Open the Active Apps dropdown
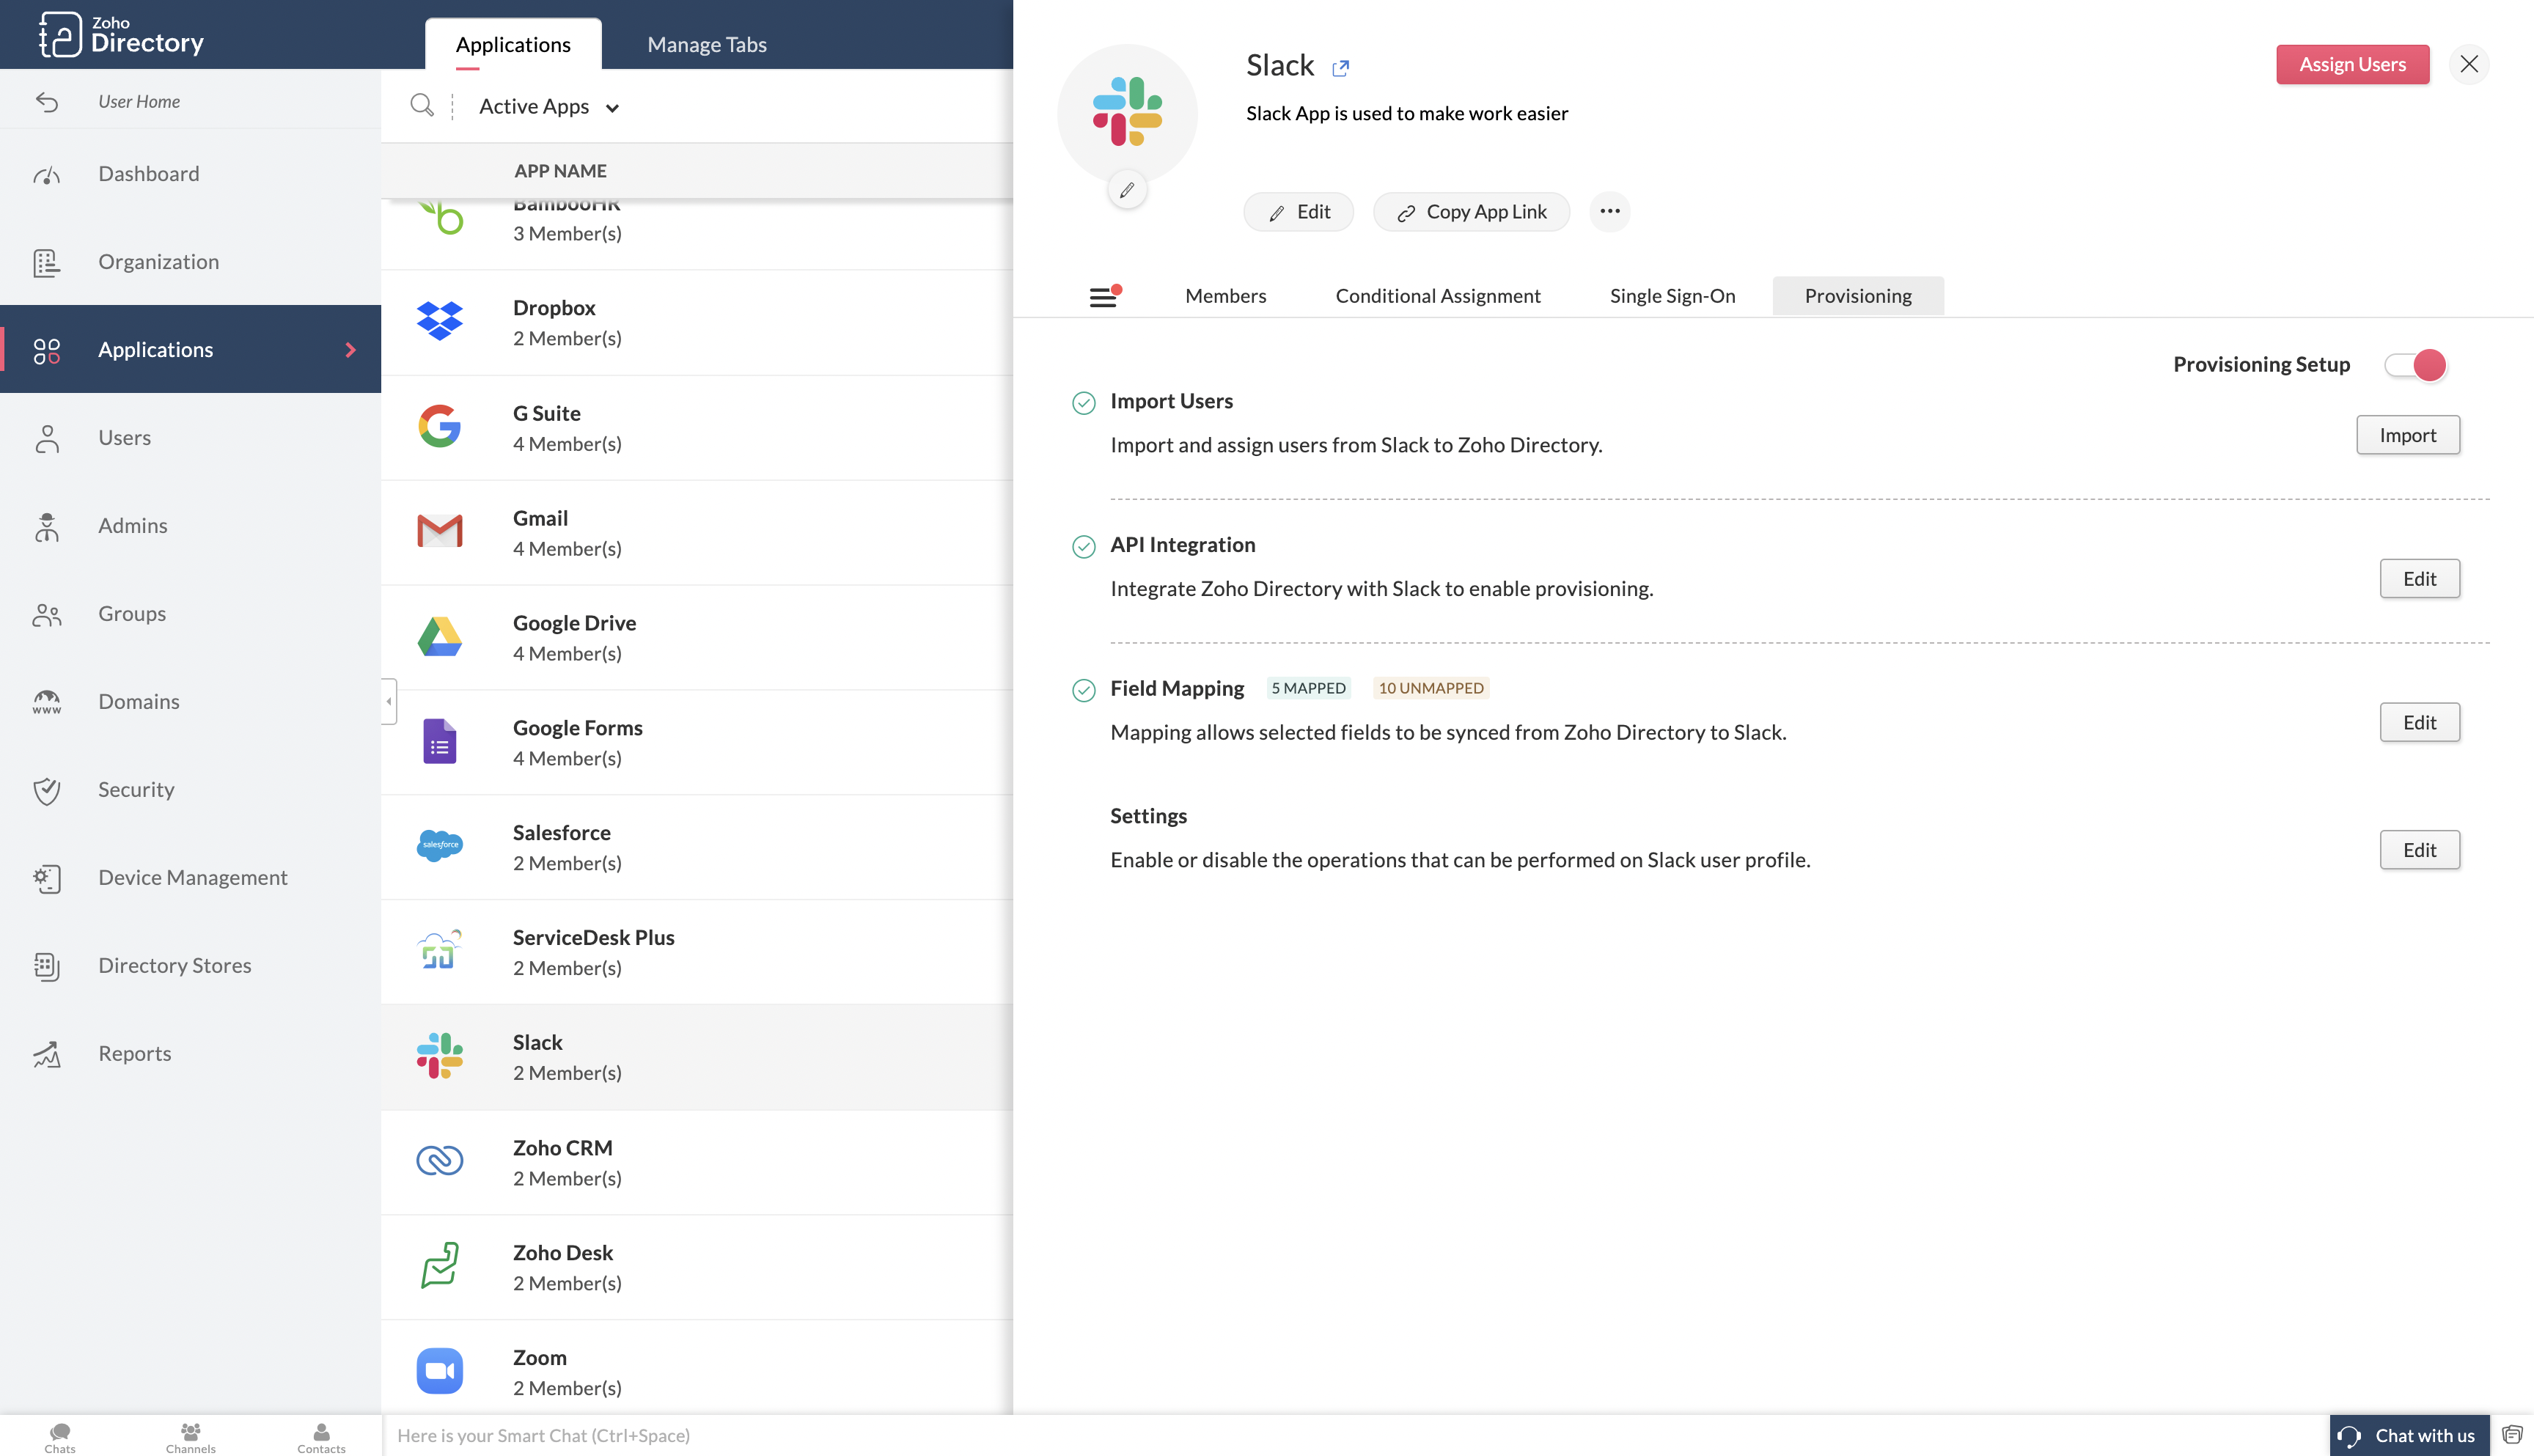2534x1456 pixels. pos(548,106)
